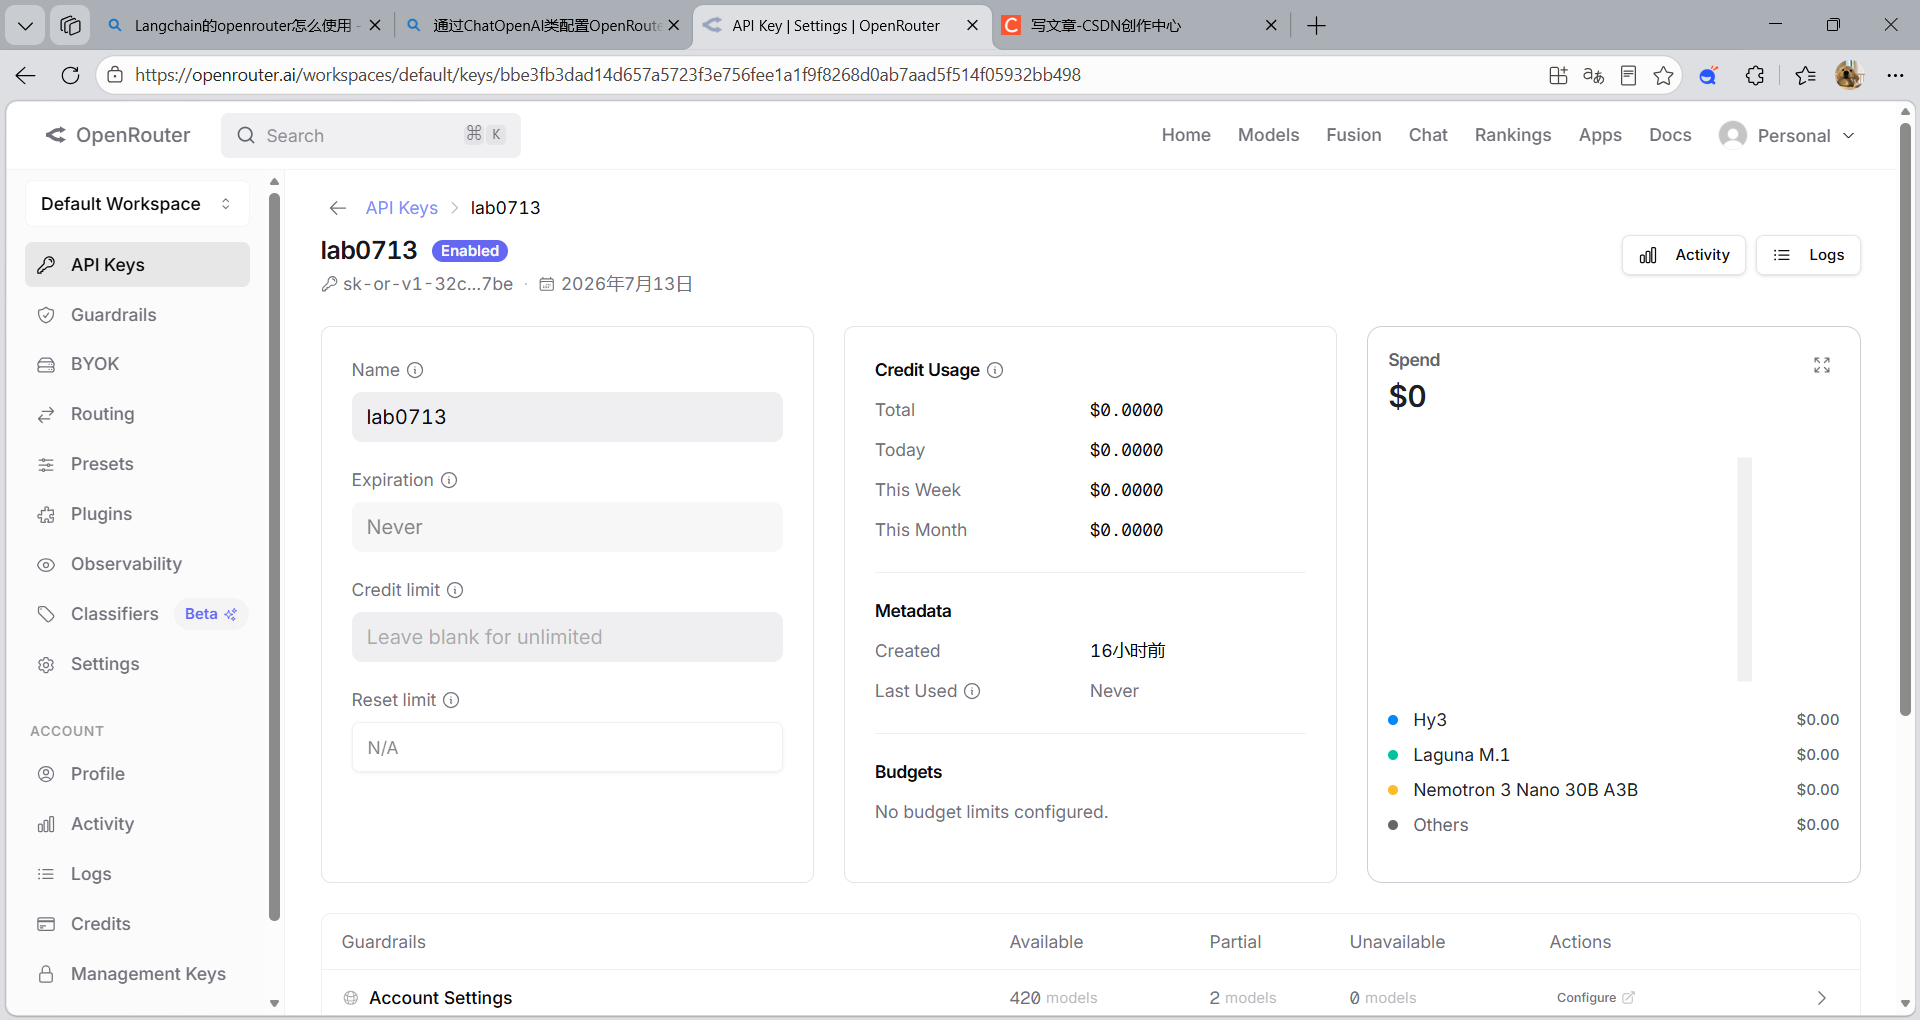Focus the OpenRouter Search box

point(371,135)
